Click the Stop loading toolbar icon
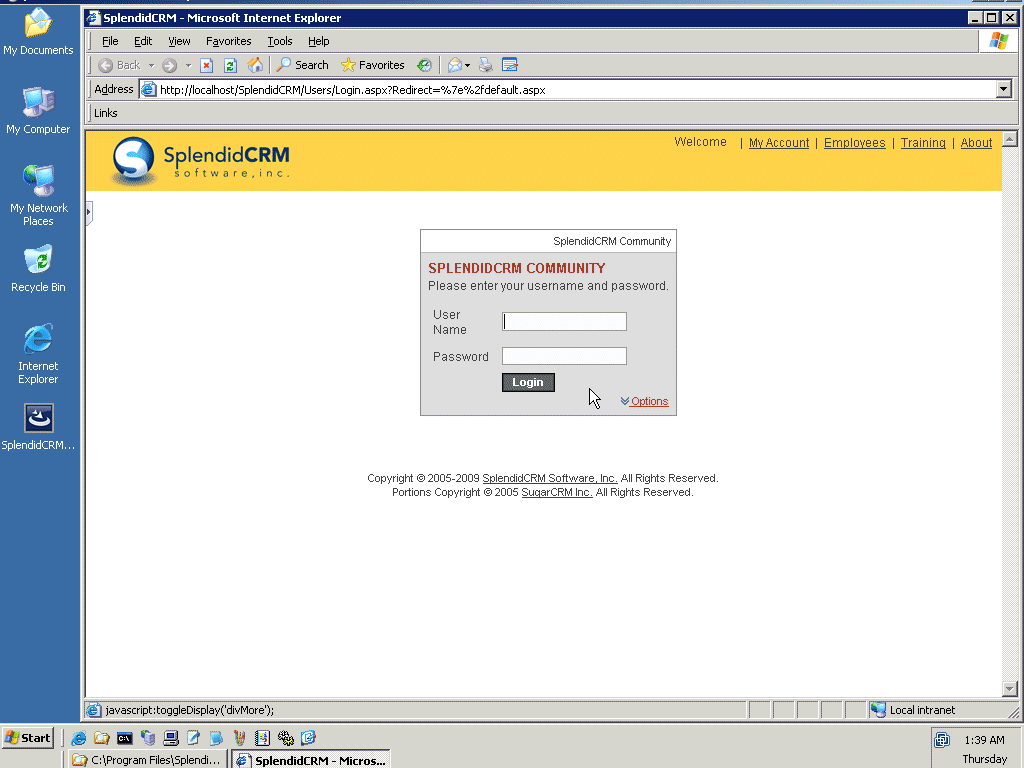The width and height of the screenshot is (1024, 768). [x=207, y=65]
